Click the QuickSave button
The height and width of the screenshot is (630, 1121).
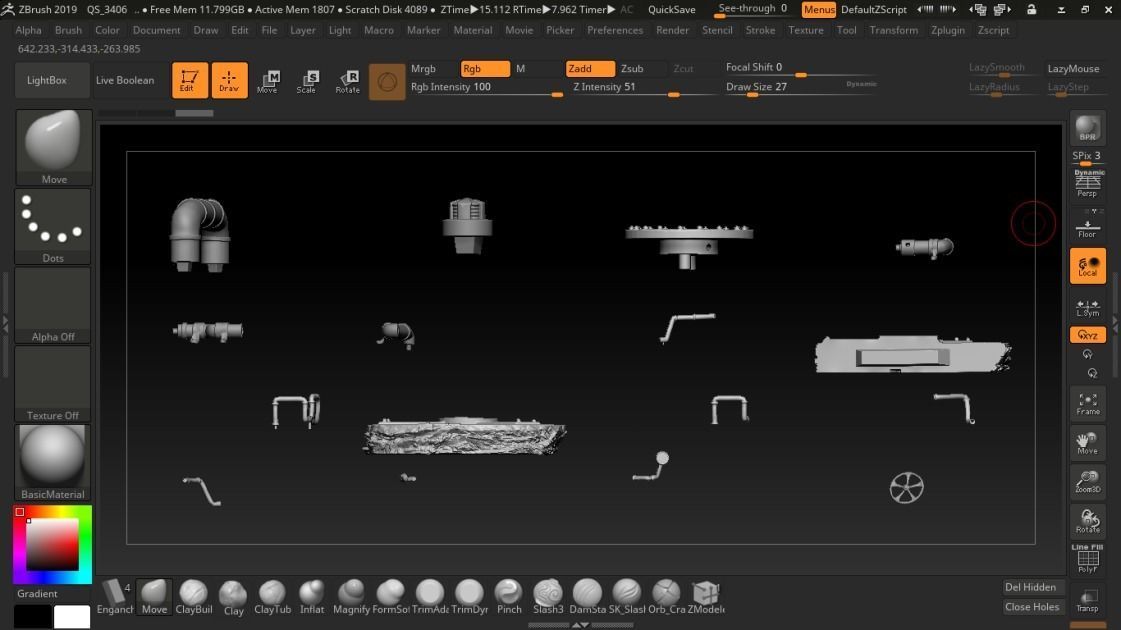(671, 9)
